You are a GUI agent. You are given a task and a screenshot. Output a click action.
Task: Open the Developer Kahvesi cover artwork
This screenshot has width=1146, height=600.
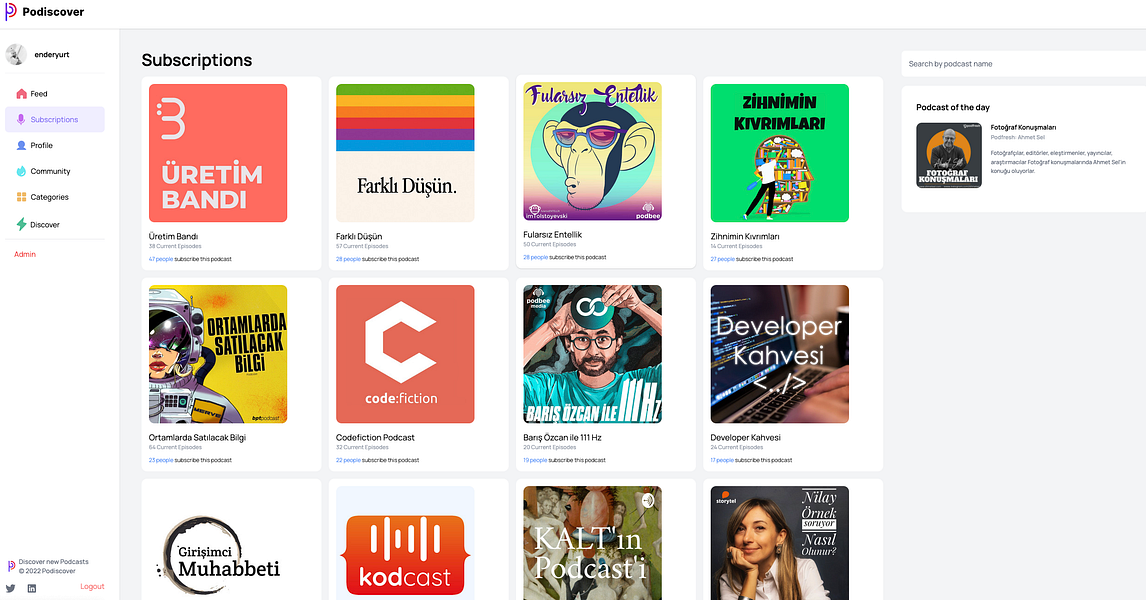click(x=779, y=354)
